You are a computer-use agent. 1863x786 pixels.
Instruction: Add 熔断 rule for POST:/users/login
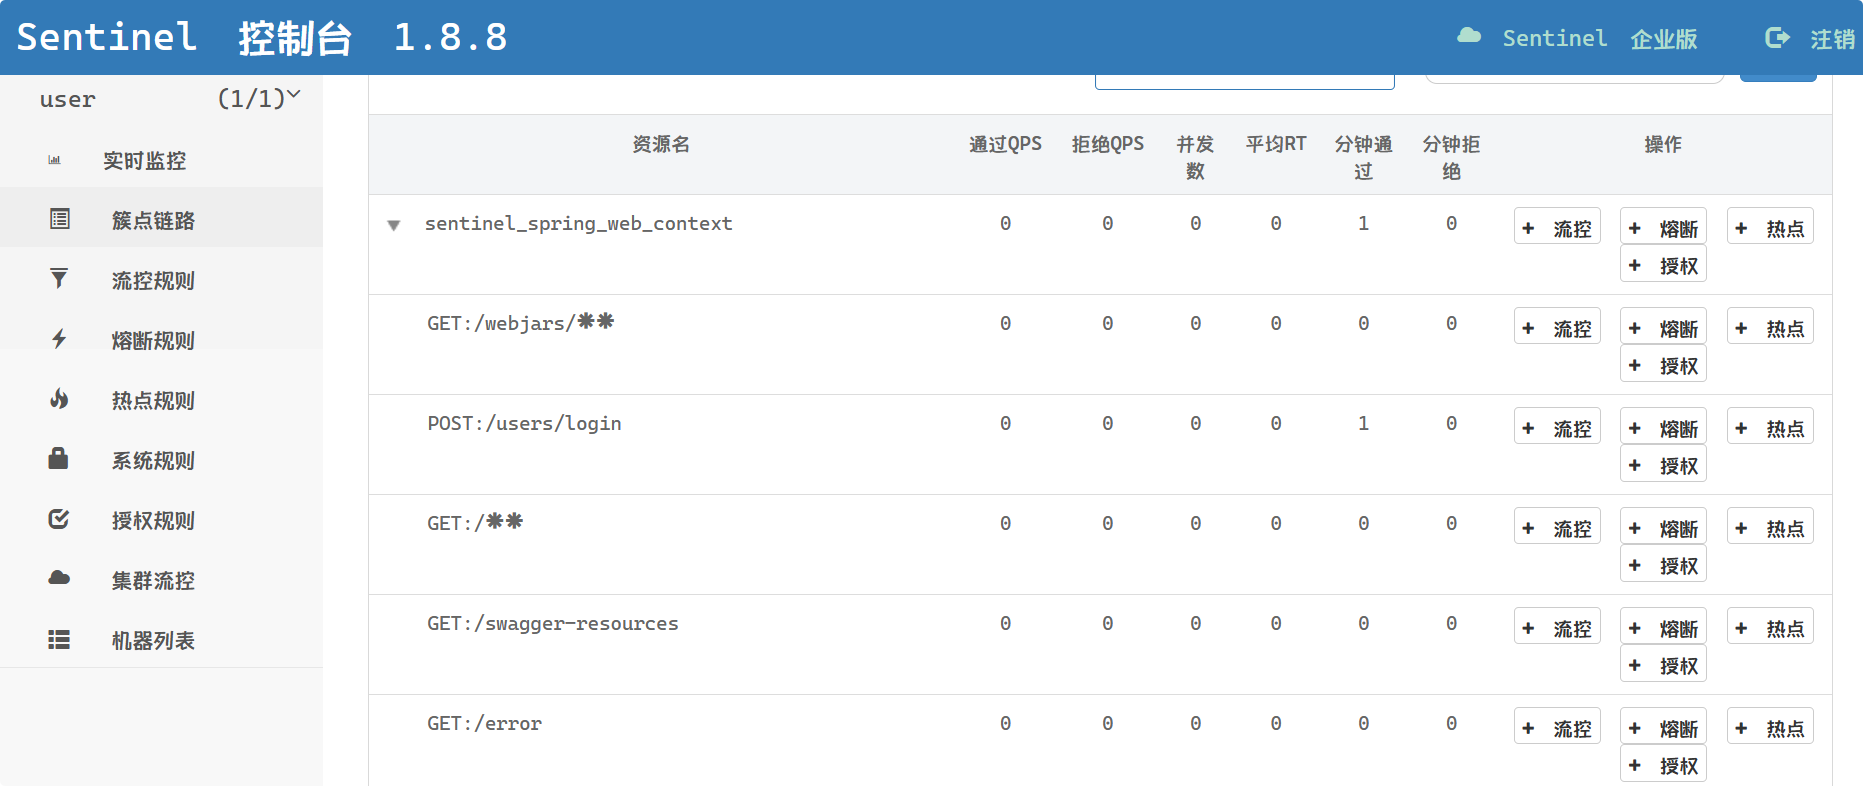tap(1663, 427)
